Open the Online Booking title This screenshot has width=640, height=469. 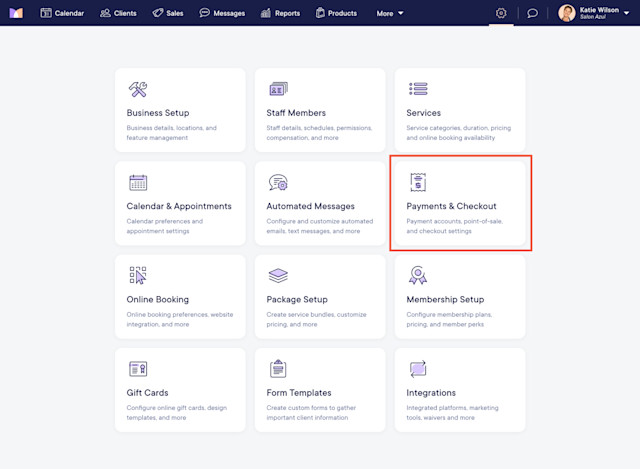coord(158,300)
